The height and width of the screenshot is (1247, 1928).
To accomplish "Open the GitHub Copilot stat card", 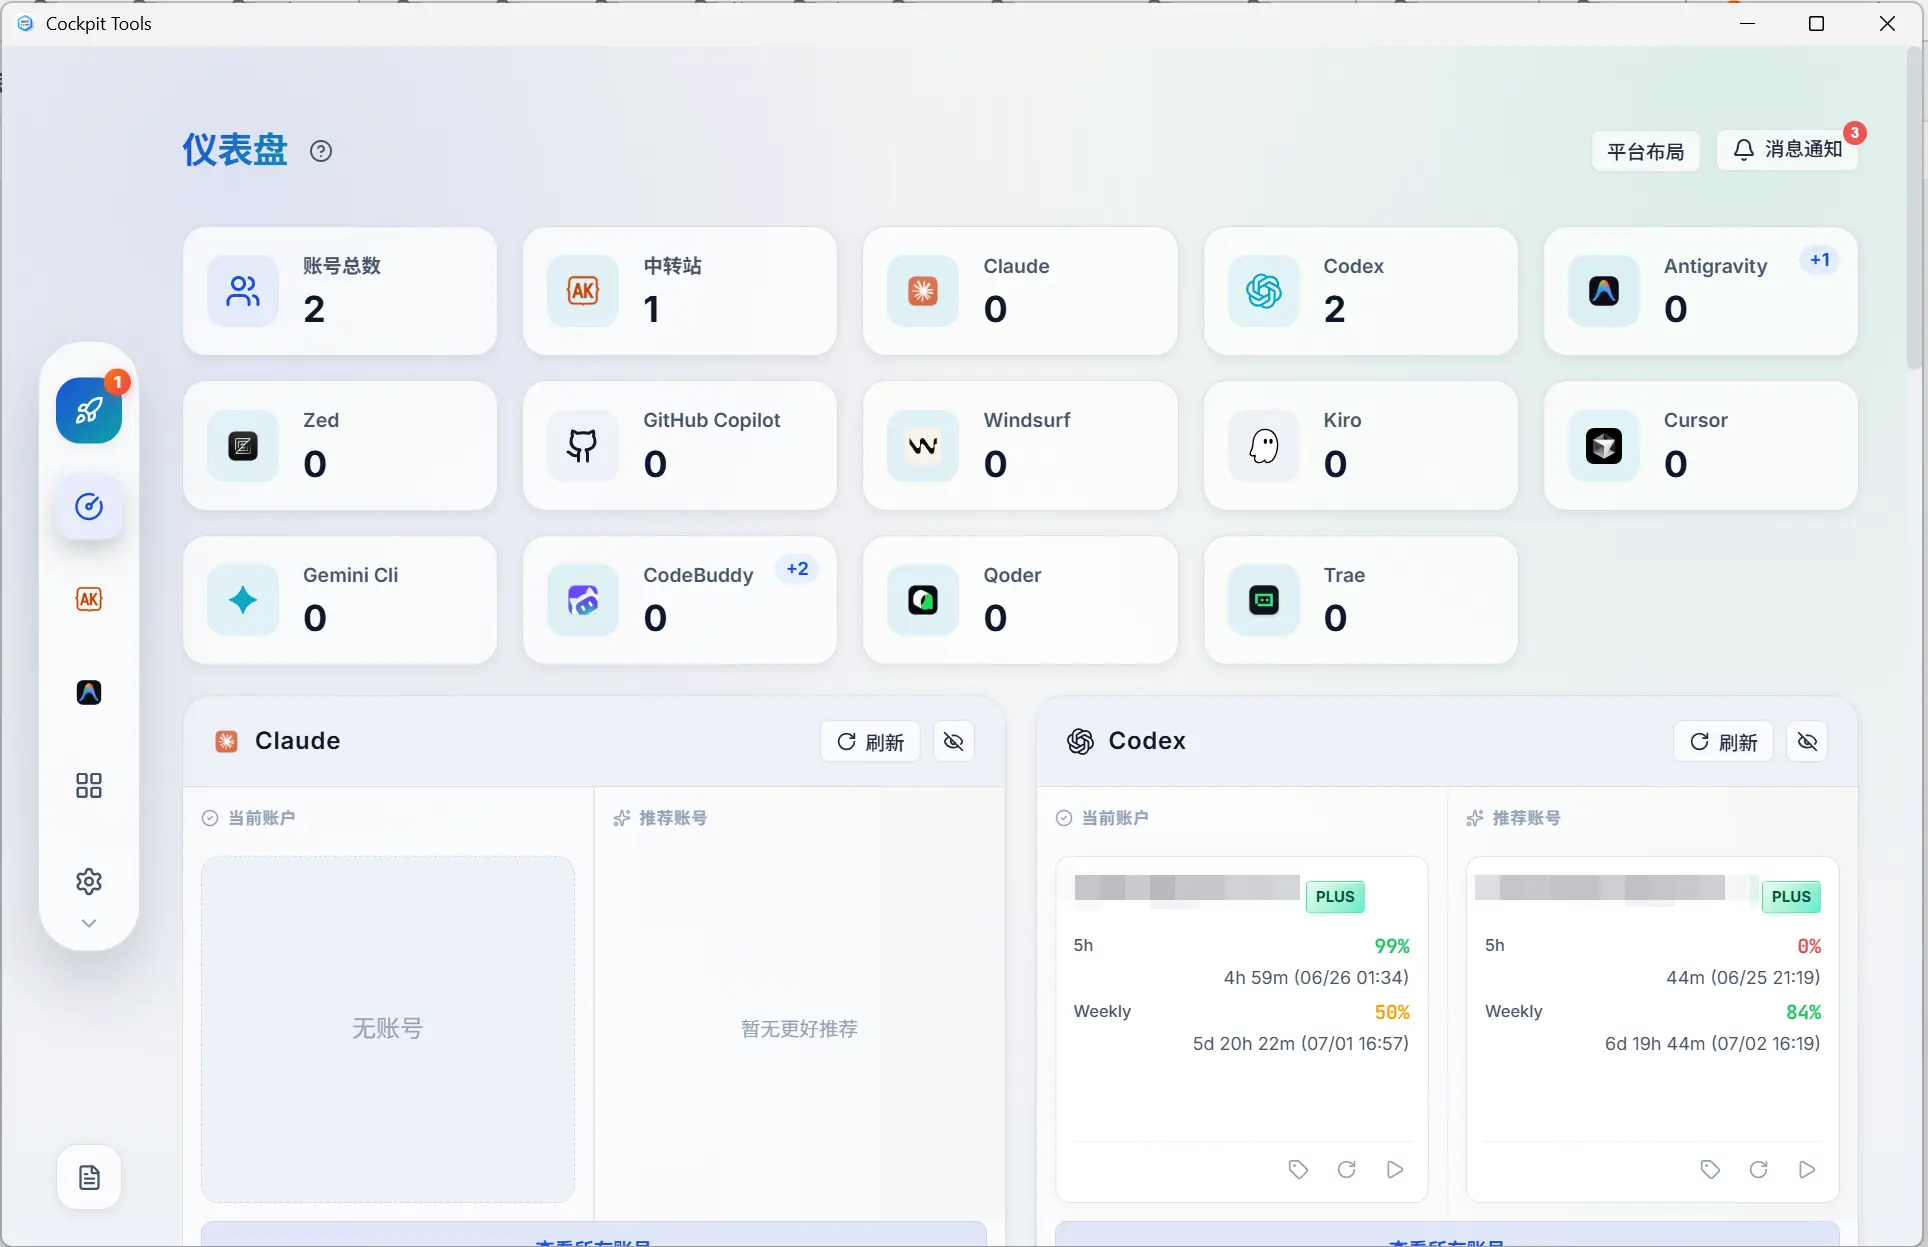I will (x=680, y=446).
